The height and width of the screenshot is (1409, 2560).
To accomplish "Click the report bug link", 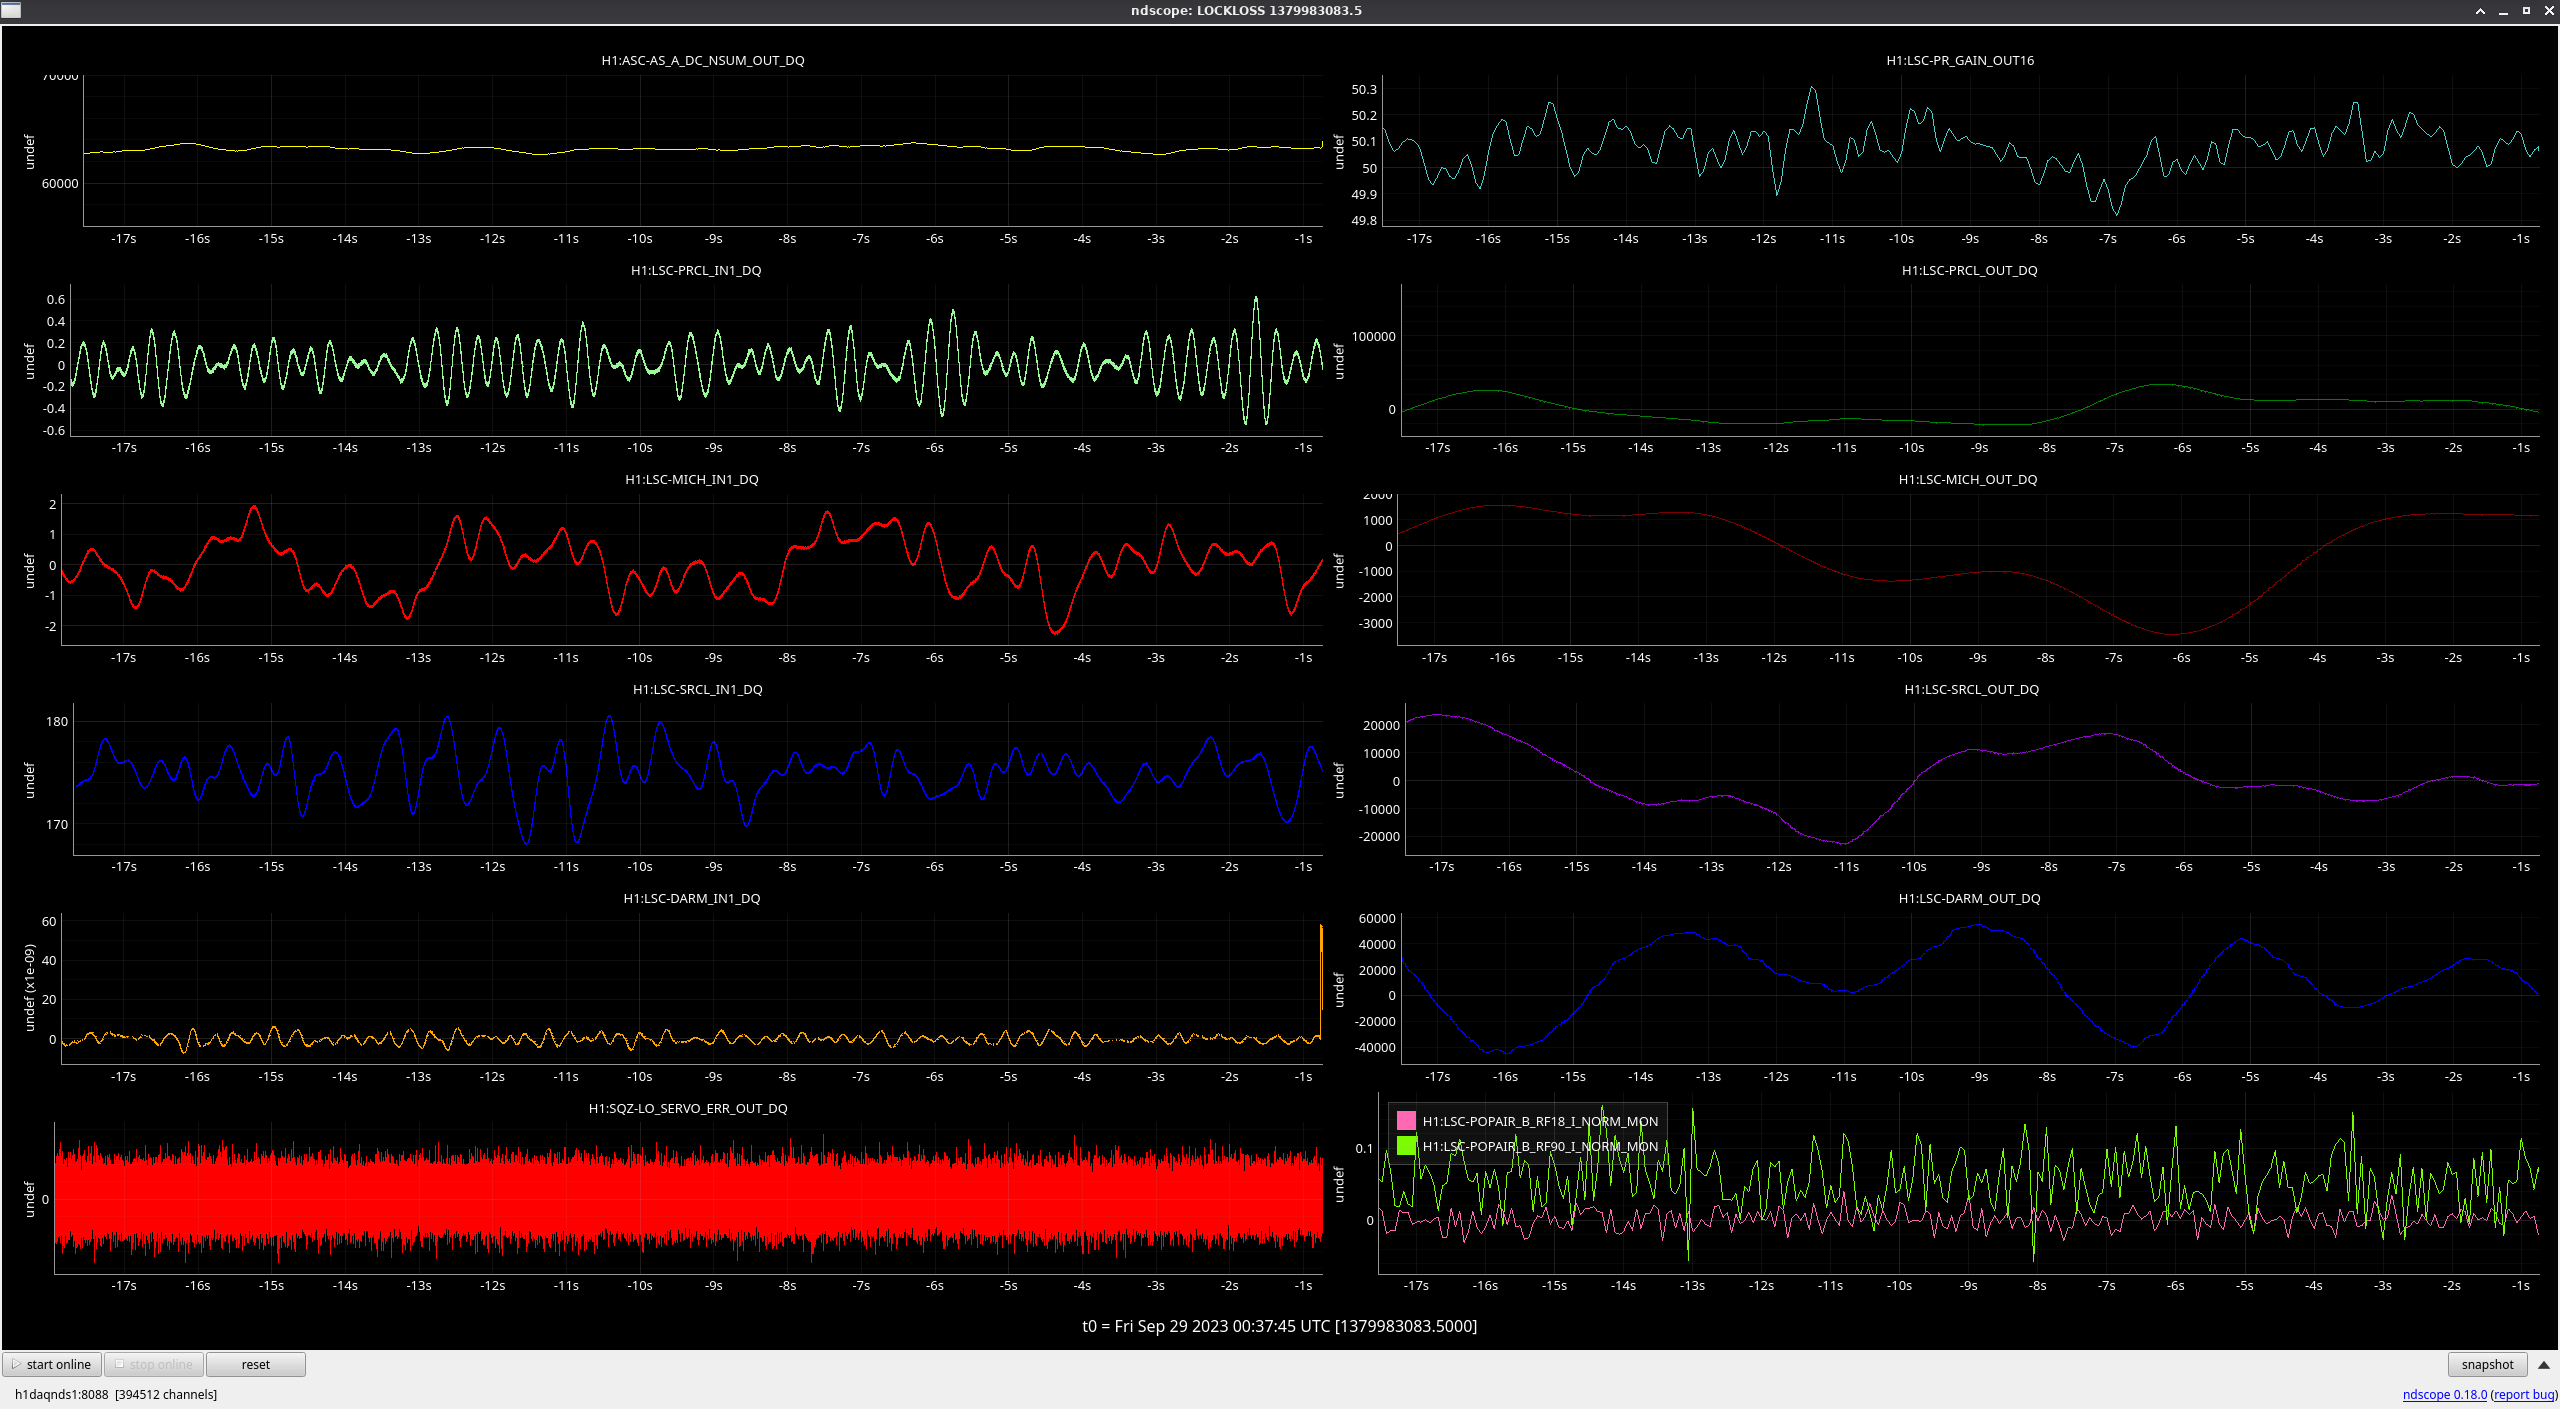I will tap(2523, 1394).
